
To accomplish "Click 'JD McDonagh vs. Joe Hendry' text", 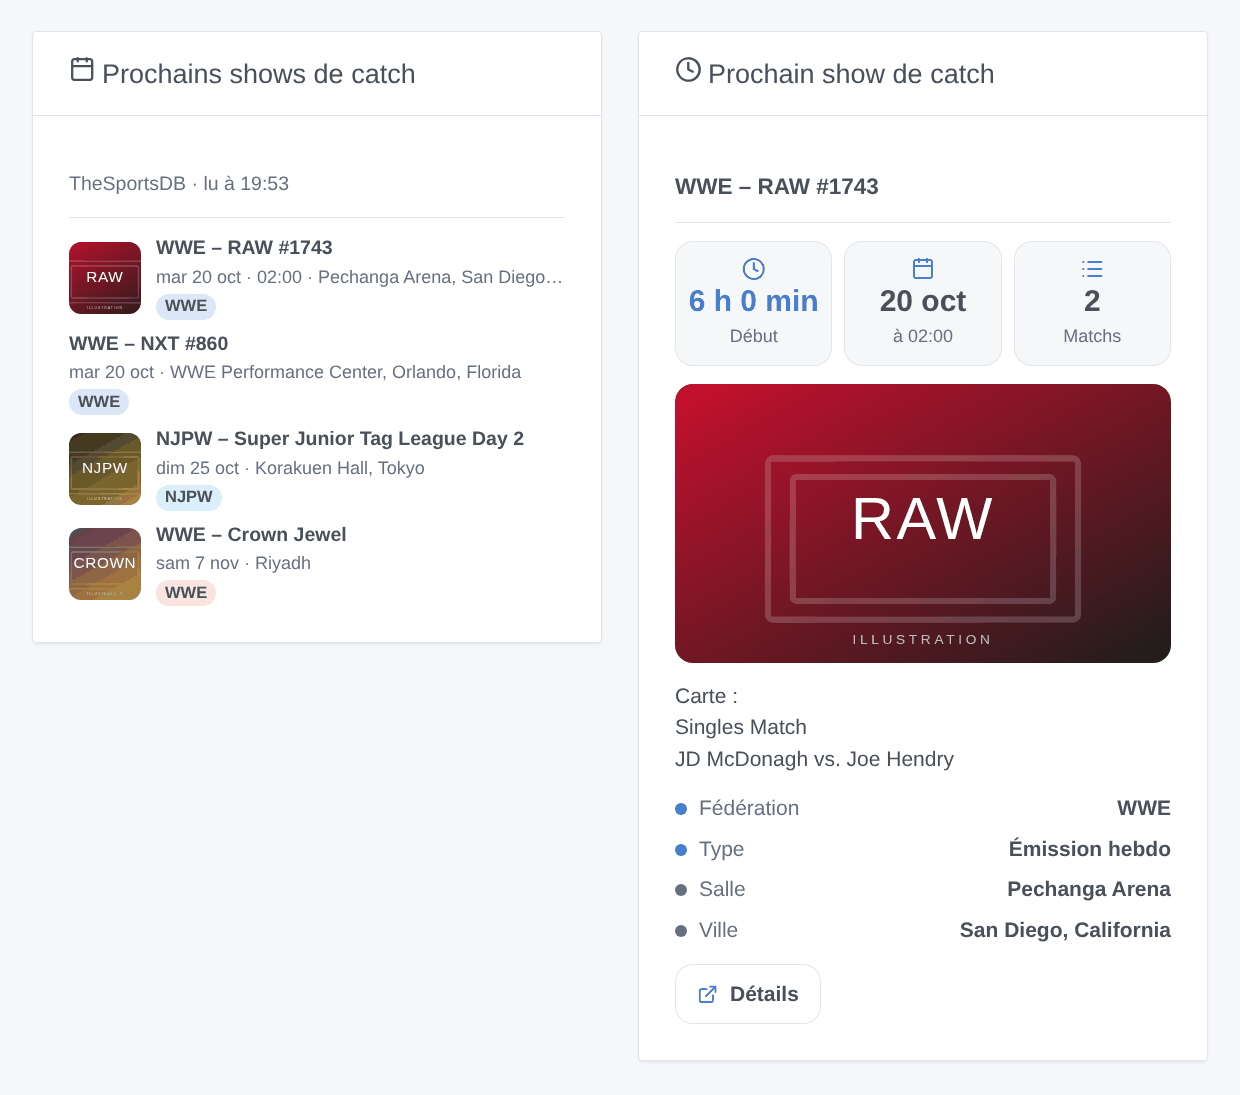I will 814,759.
